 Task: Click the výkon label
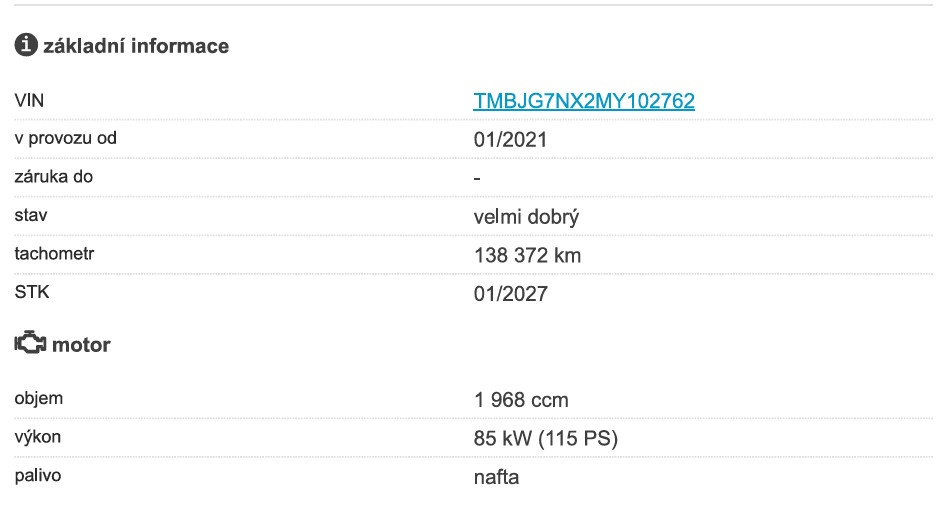coord(37,437)
